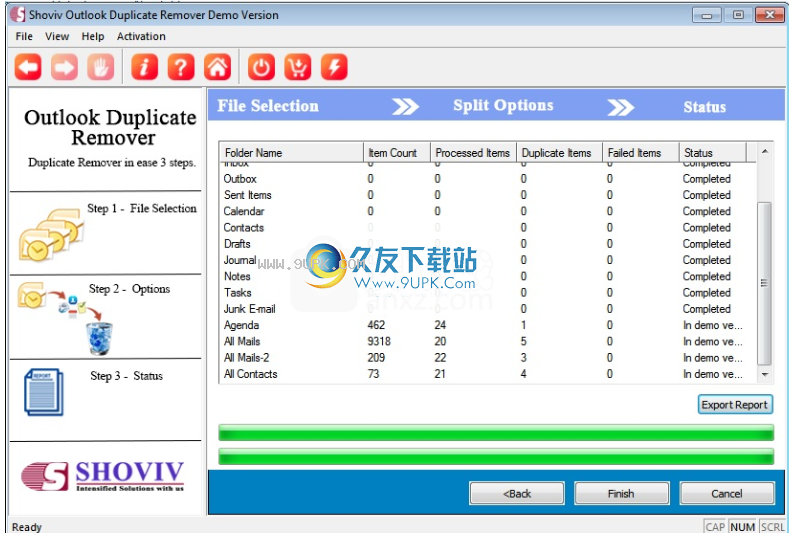The image size is (789, 533).
Task: Select the All Mails-2 folder row
Action: [x=488, y=358]
